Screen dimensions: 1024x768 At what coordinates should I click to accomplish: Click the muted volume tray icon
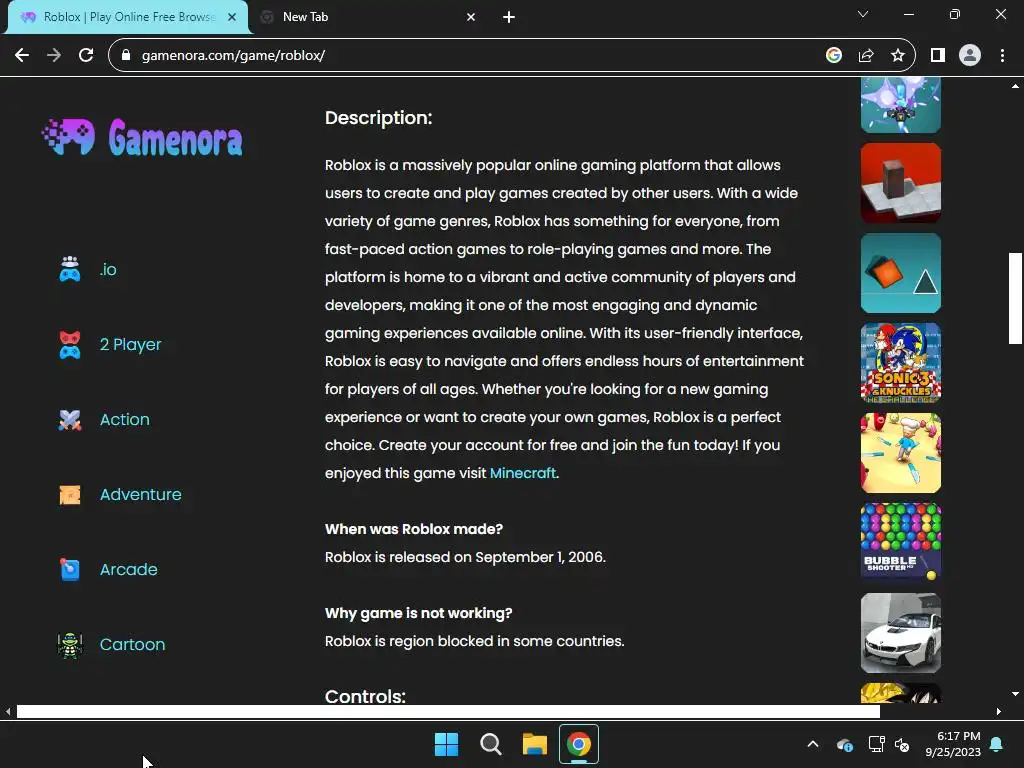tap(902, 744)
